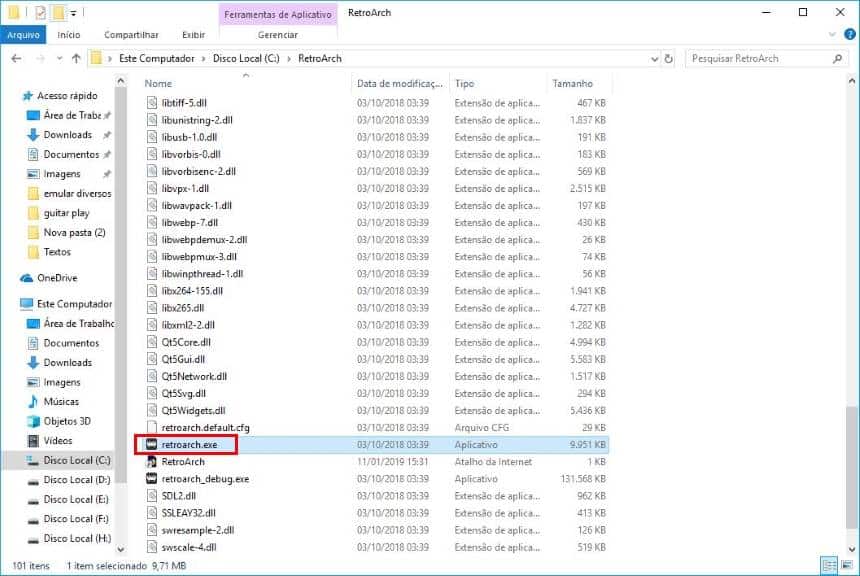Click the Disco Local (H:) drive icon
860x576 pixels.
pos(33,539)
